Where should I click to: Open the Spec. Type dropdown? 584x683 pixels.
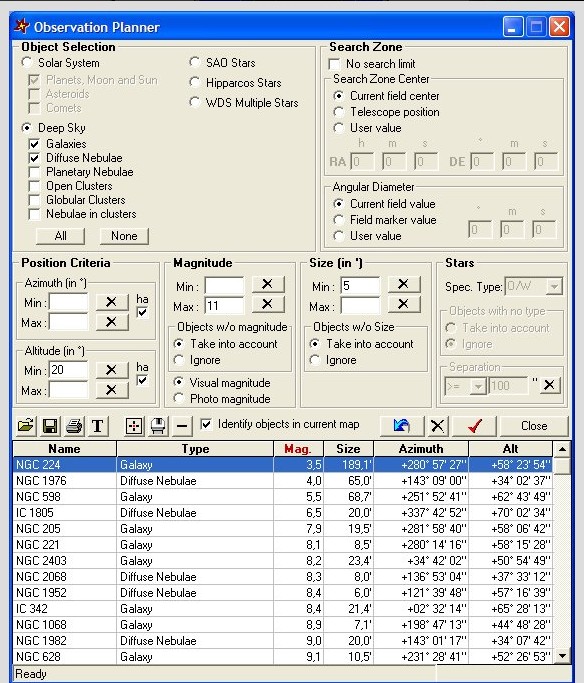point(554,286)
